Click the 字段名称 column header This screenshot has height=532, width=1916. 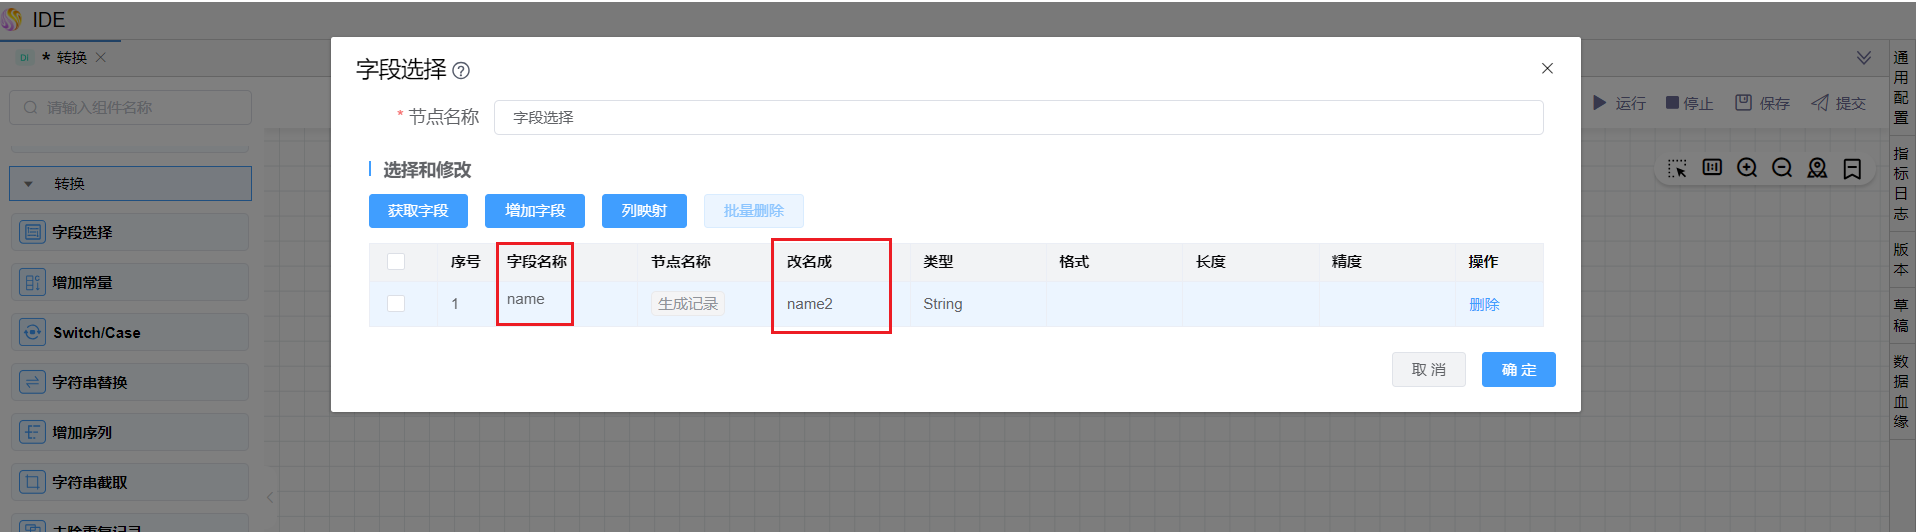(x=537, y=261)
